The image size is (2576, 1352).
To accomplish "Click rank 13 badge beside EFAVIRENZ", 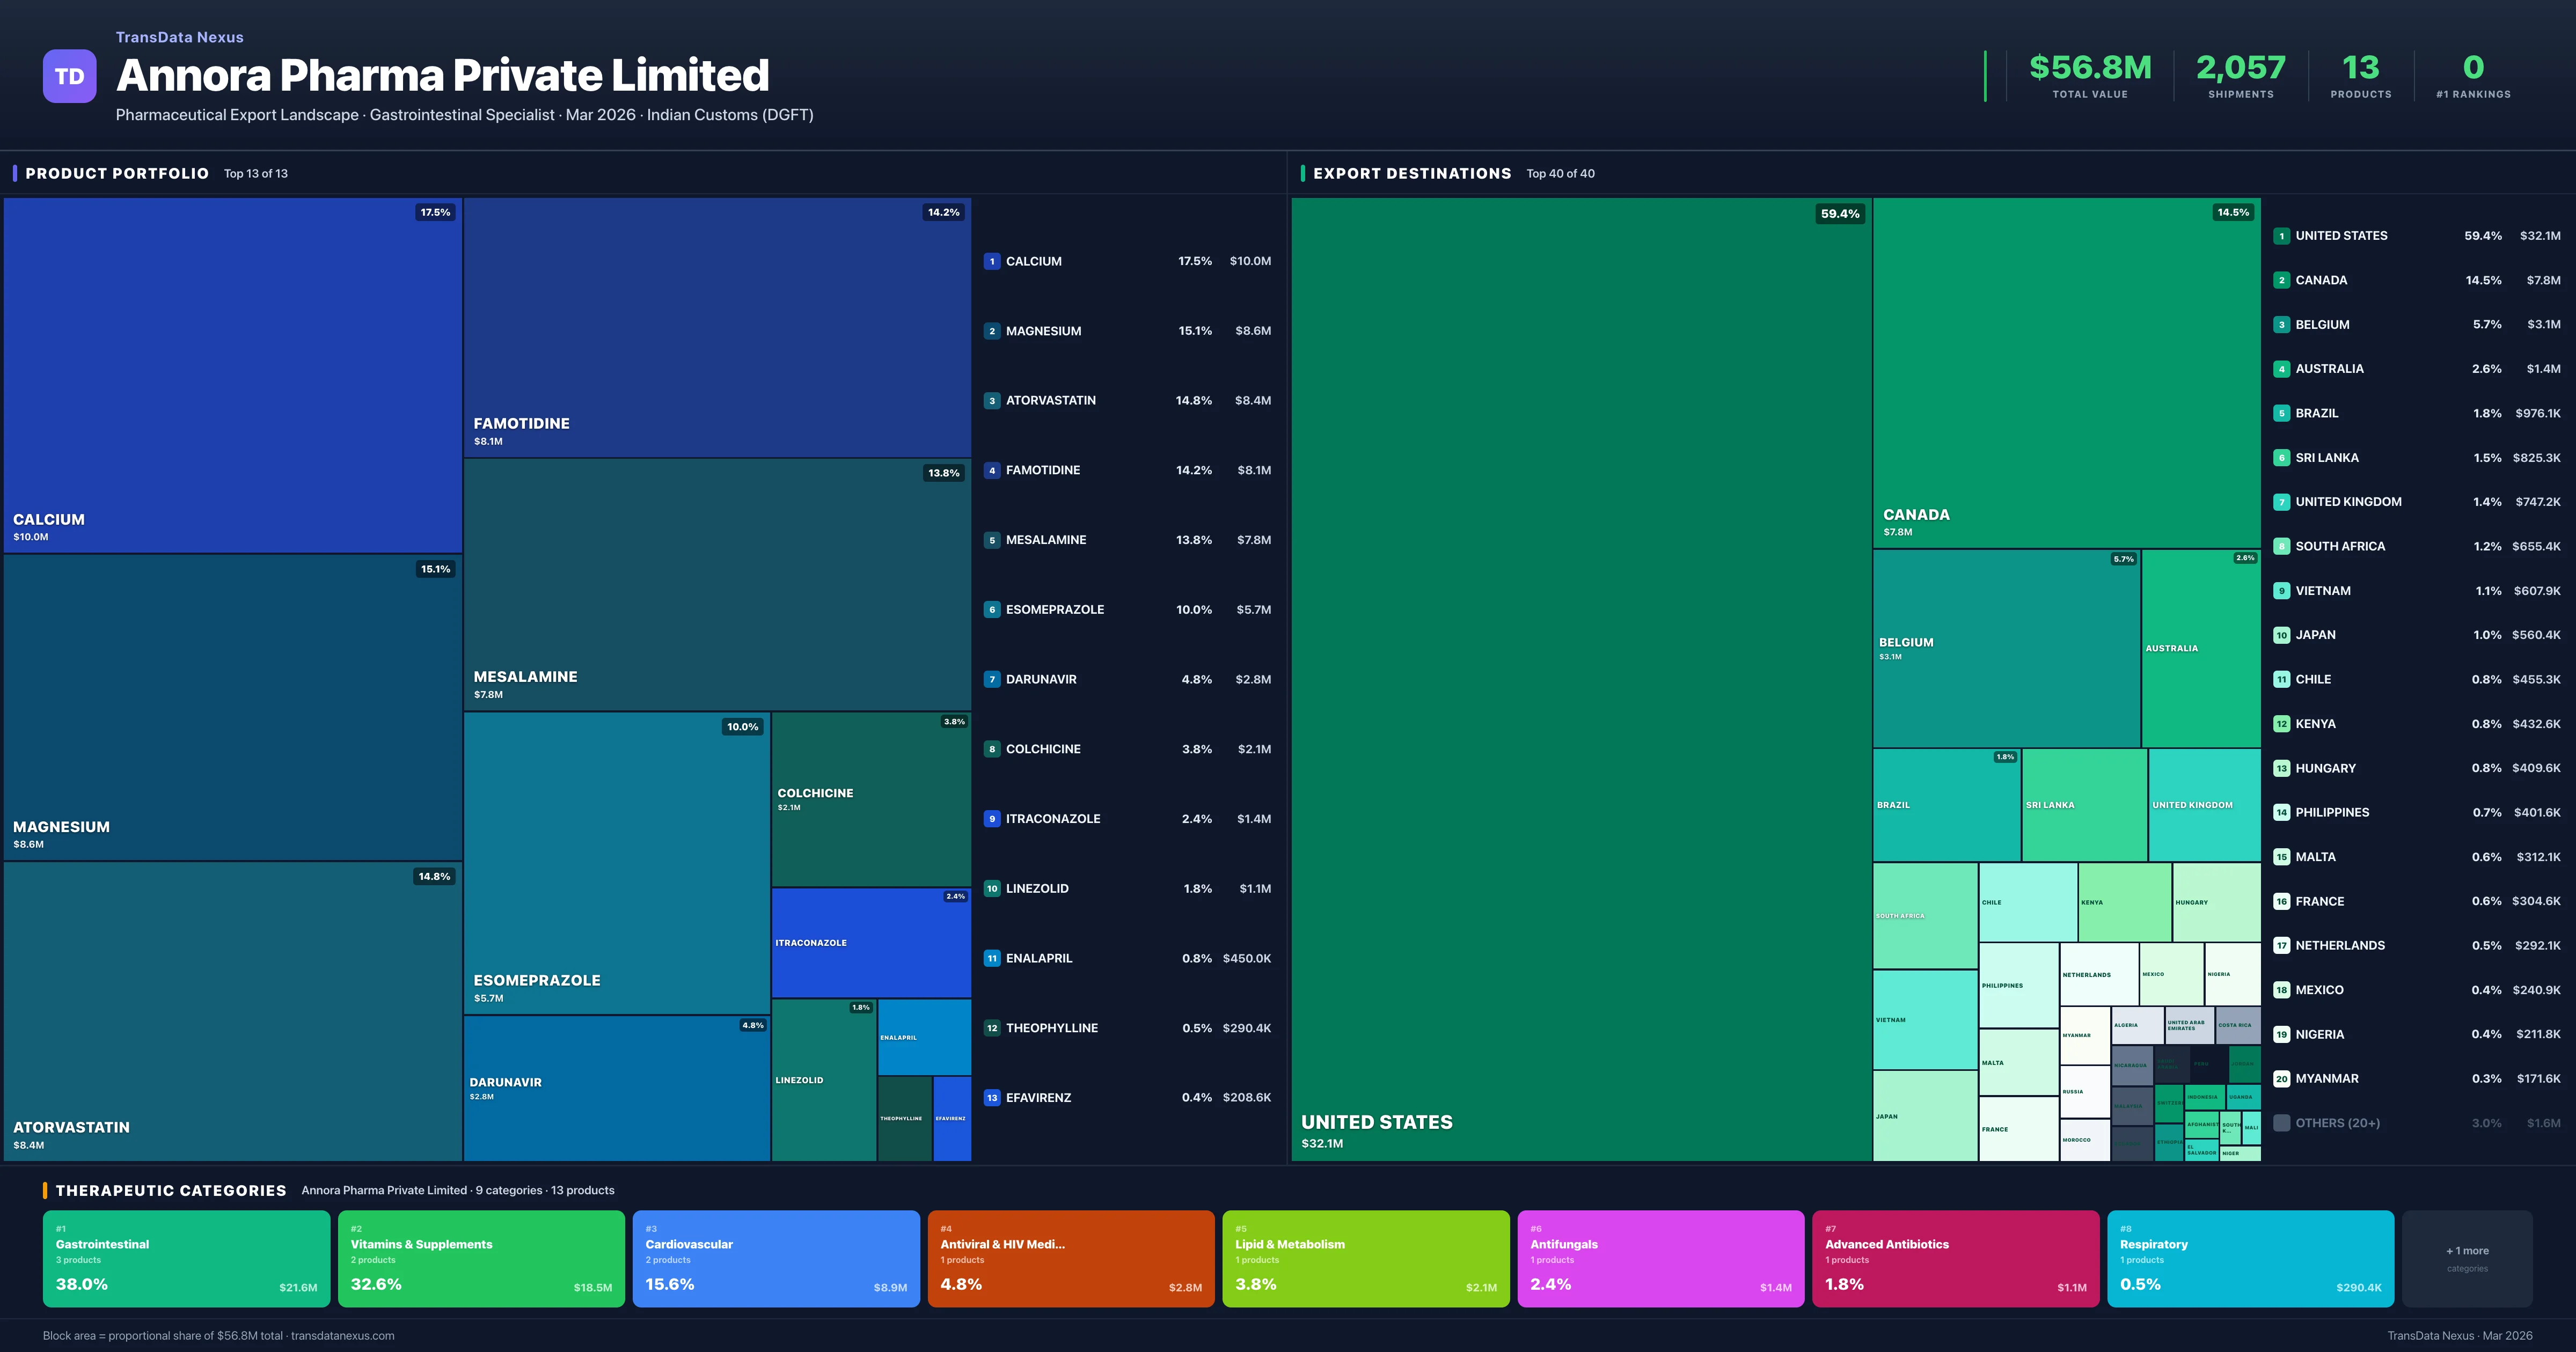I will [991, 1097].
